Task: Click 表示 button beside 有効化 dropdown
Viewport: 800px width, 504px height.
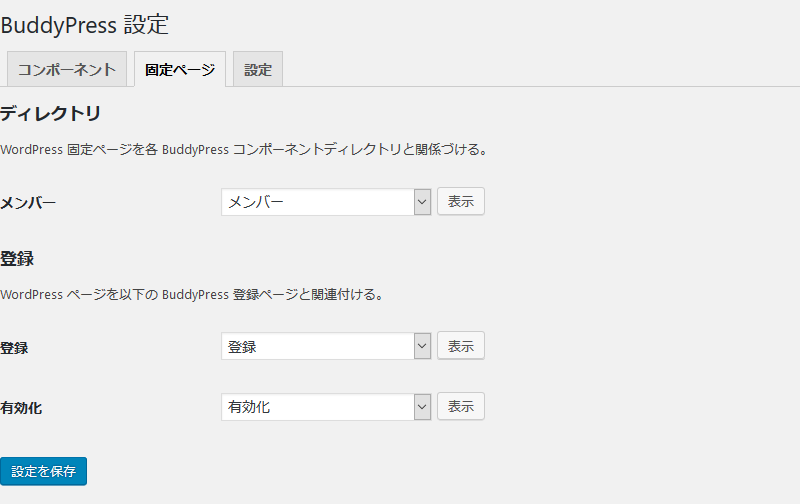Action: tap(461, 406)
